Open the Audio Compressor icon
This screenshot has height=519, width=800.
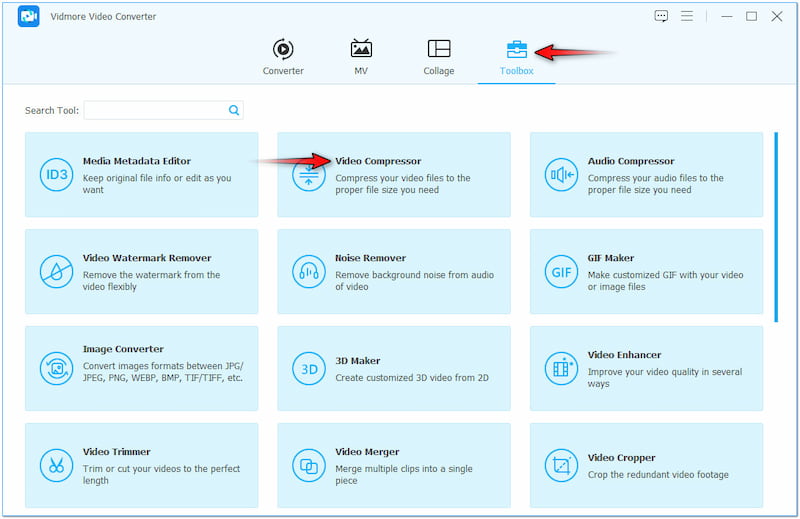coord(561,175)
